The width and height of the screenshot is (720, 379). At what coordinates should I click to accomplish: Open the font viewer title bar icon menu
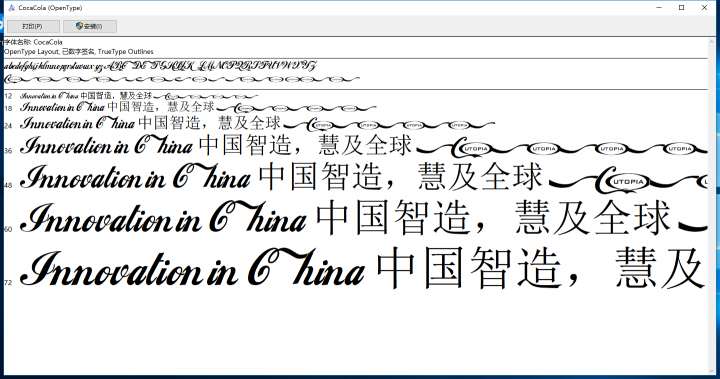pos(11,8)
